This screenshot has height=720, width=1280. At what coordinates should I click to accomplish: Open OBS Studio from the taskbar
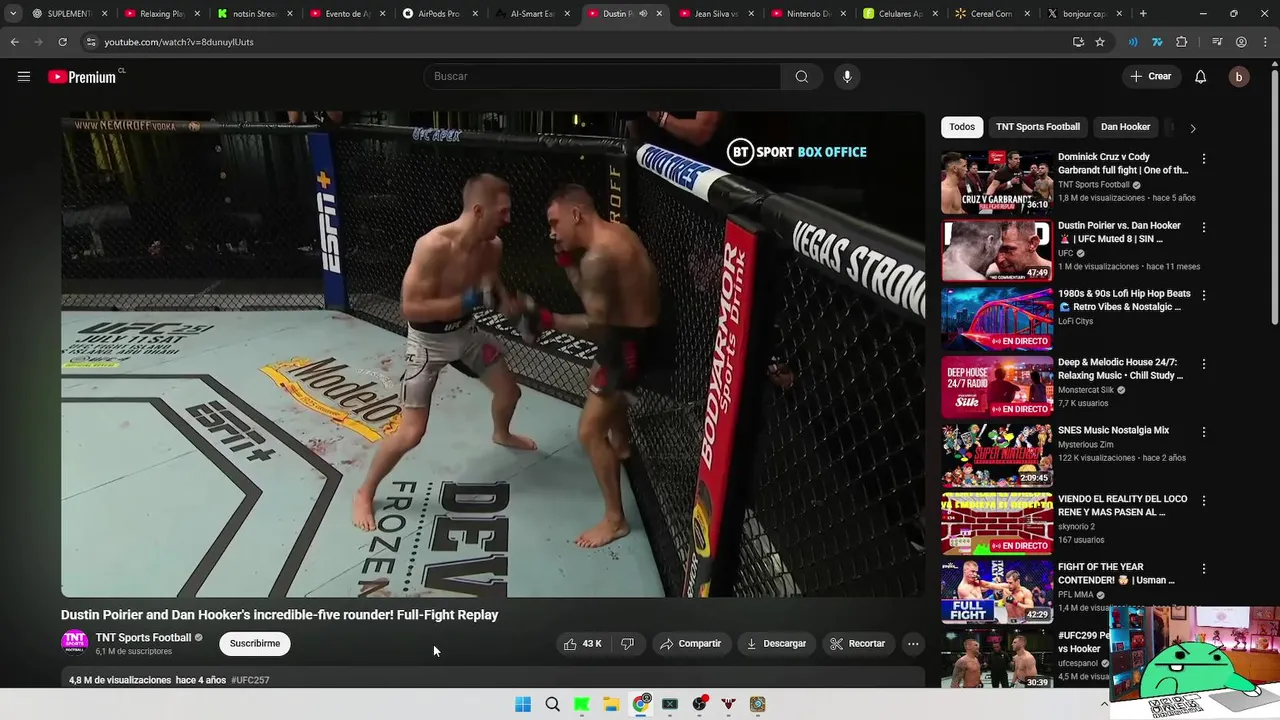pos(699,704)
